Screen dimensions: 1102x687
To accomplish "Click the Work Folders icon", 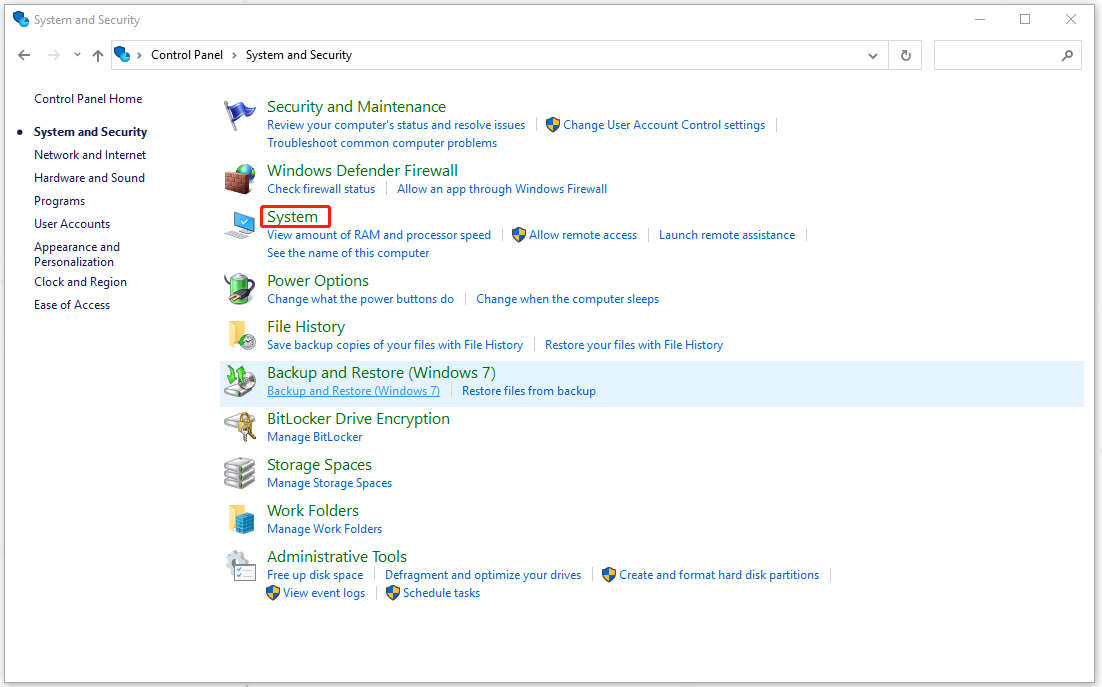I will coord(241,519).
